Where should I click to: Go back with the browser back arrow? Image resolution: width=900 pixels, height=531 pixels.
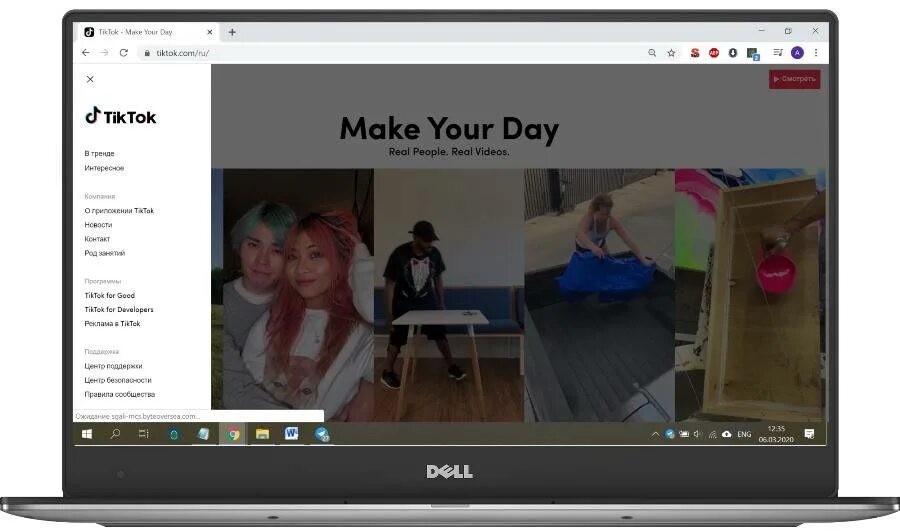pos(86,53)
